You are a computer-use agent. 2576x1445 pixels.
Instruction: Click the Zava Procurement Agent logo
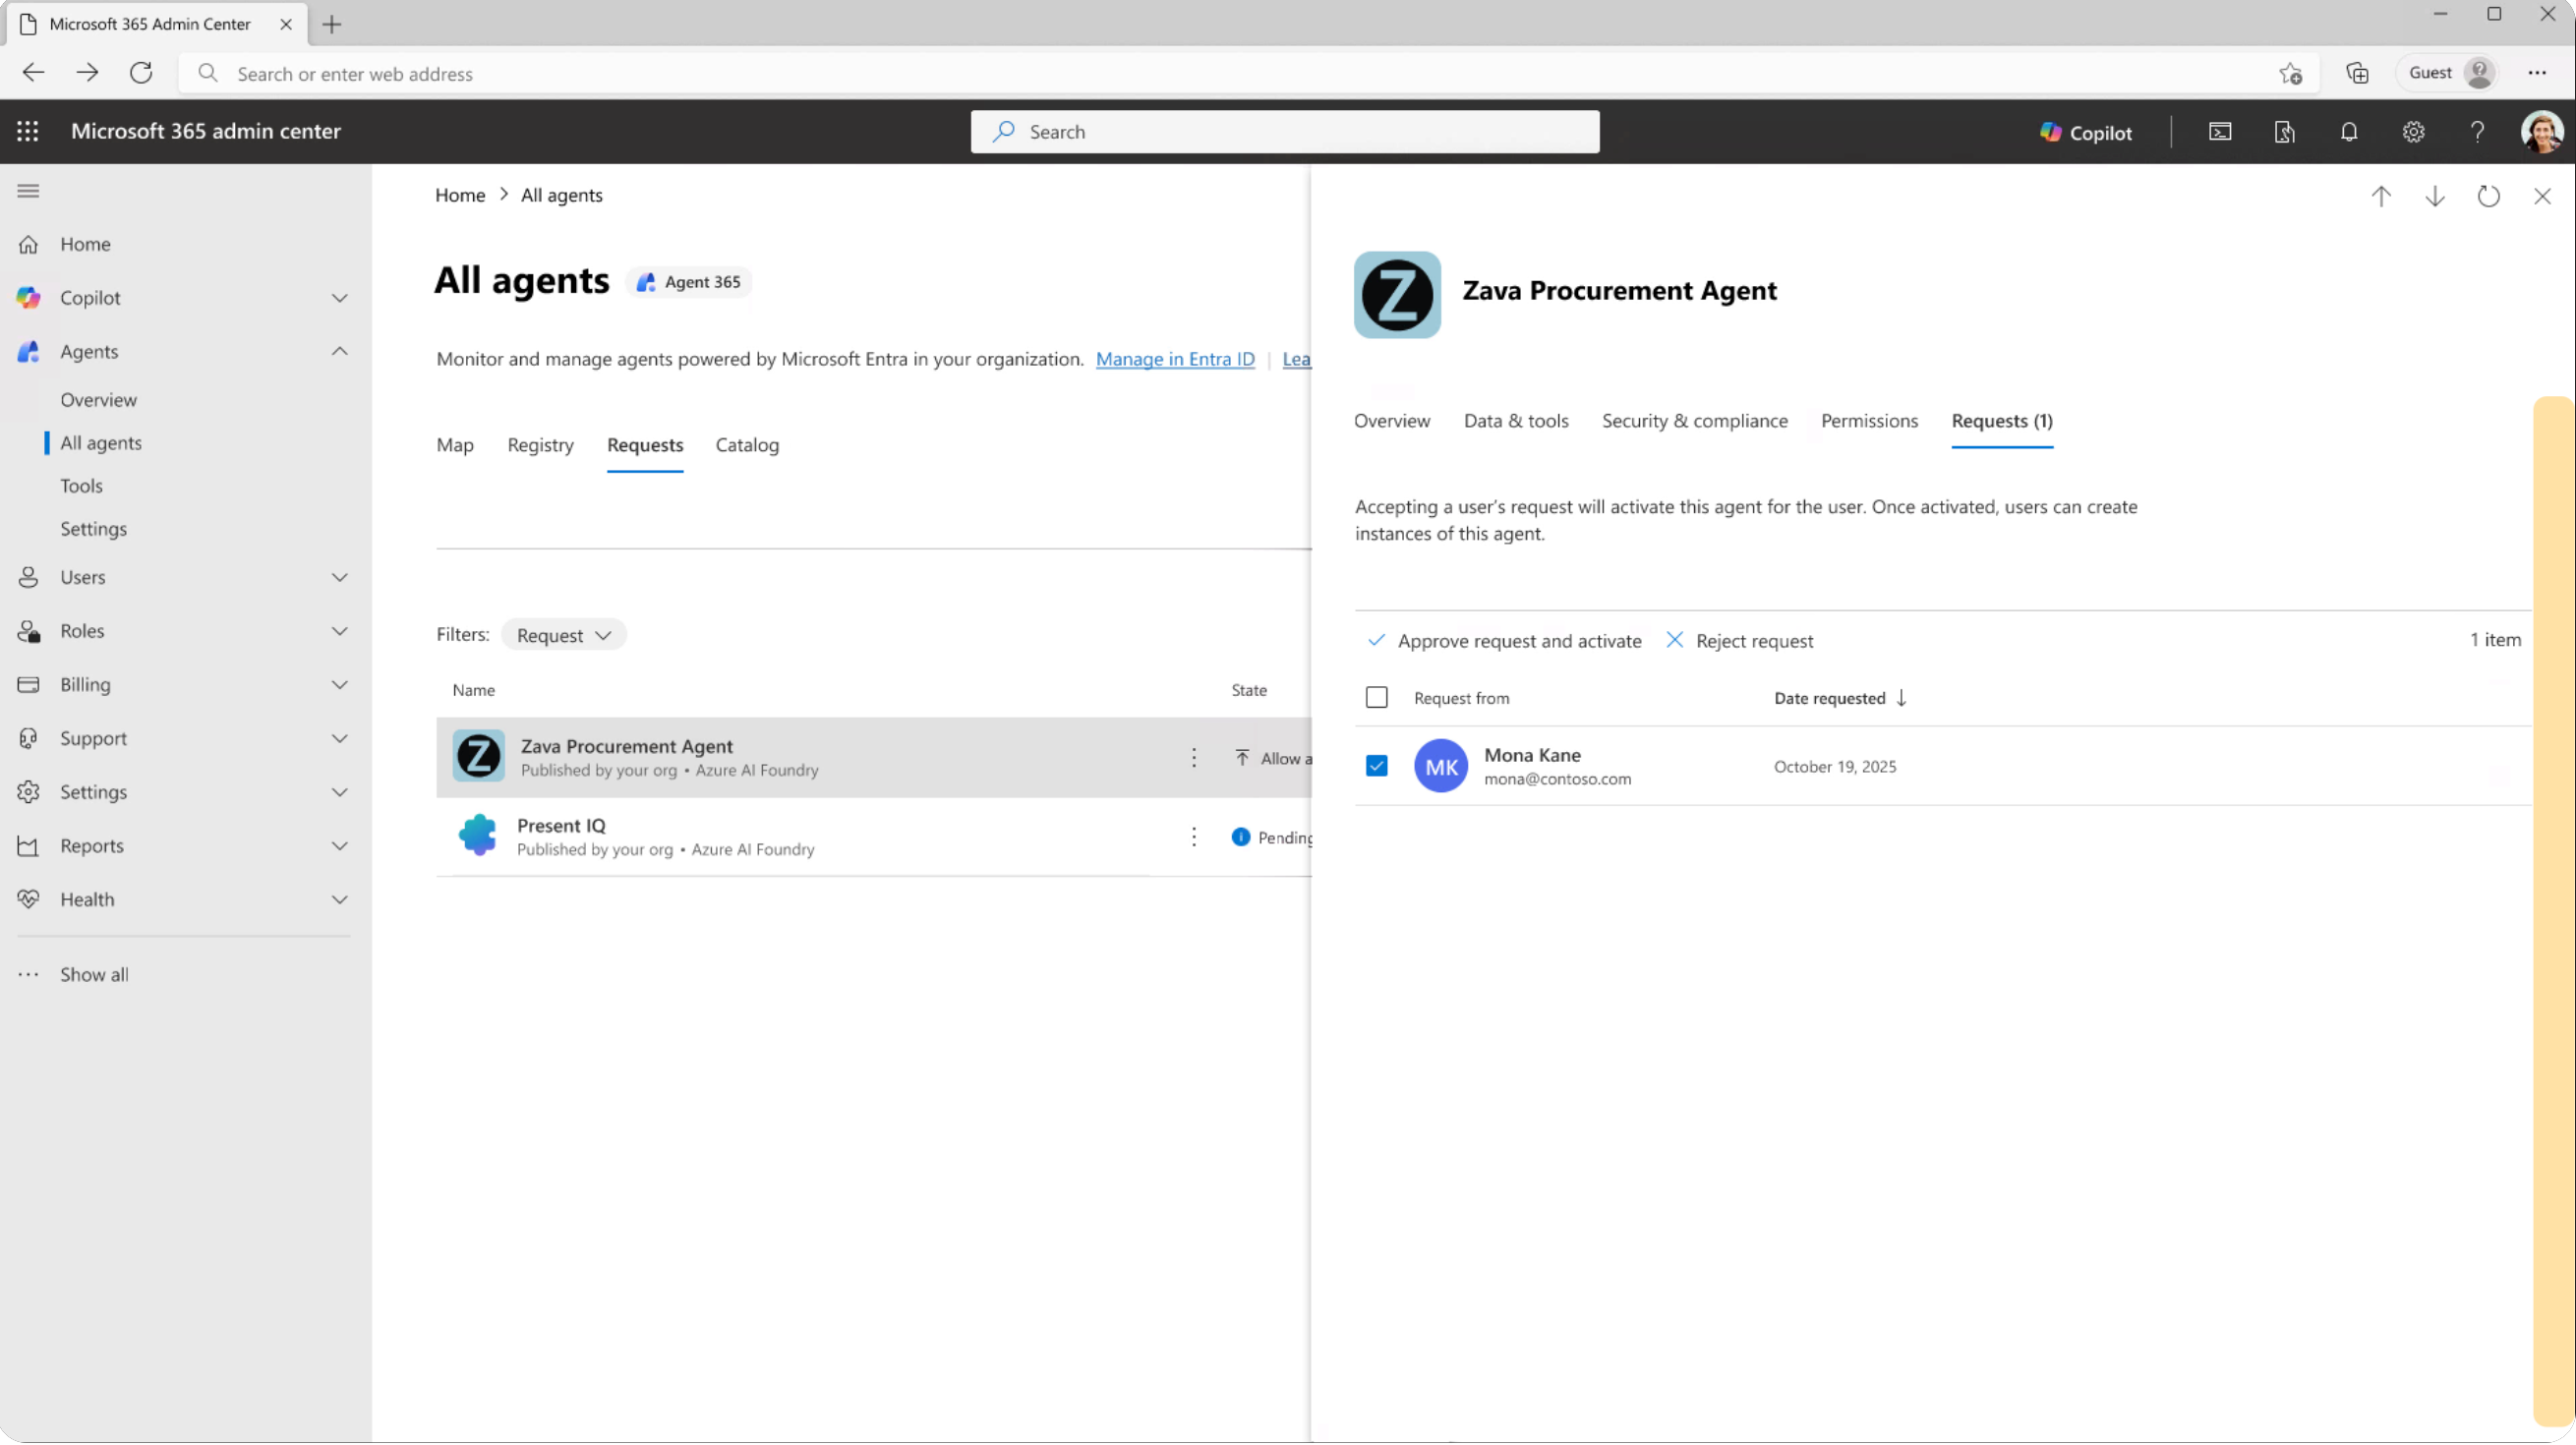(1397, 295)
